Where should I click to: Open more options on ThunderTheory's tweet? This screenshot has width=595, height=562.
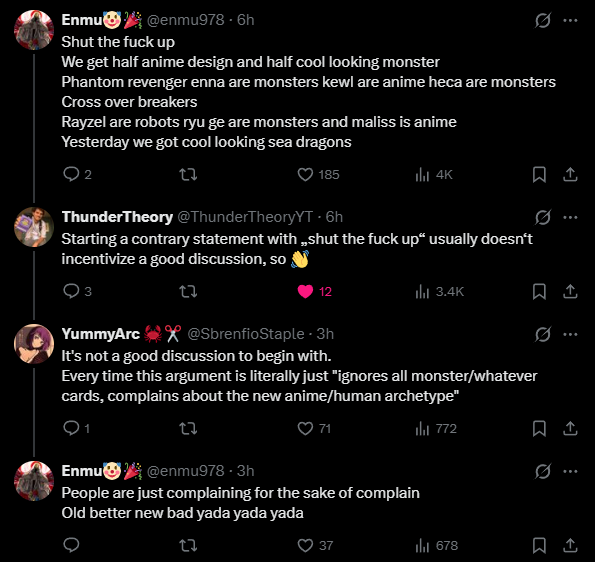tap(570, 217)
